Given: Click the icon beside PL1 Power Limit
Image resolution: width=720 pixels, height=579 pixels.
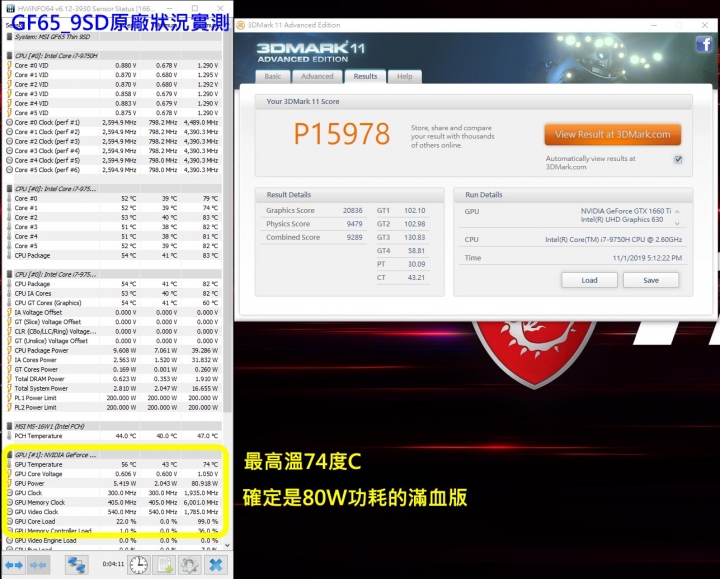Looking at the screenshot, I should pyautogui.click(x=9, y=398).
